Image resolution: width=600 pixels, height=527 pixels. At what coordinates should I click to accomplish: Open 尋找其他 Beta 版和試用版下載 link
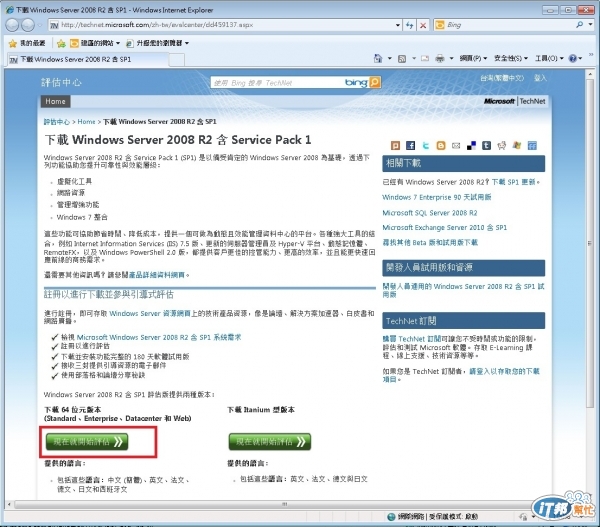(x=430, y=243)
